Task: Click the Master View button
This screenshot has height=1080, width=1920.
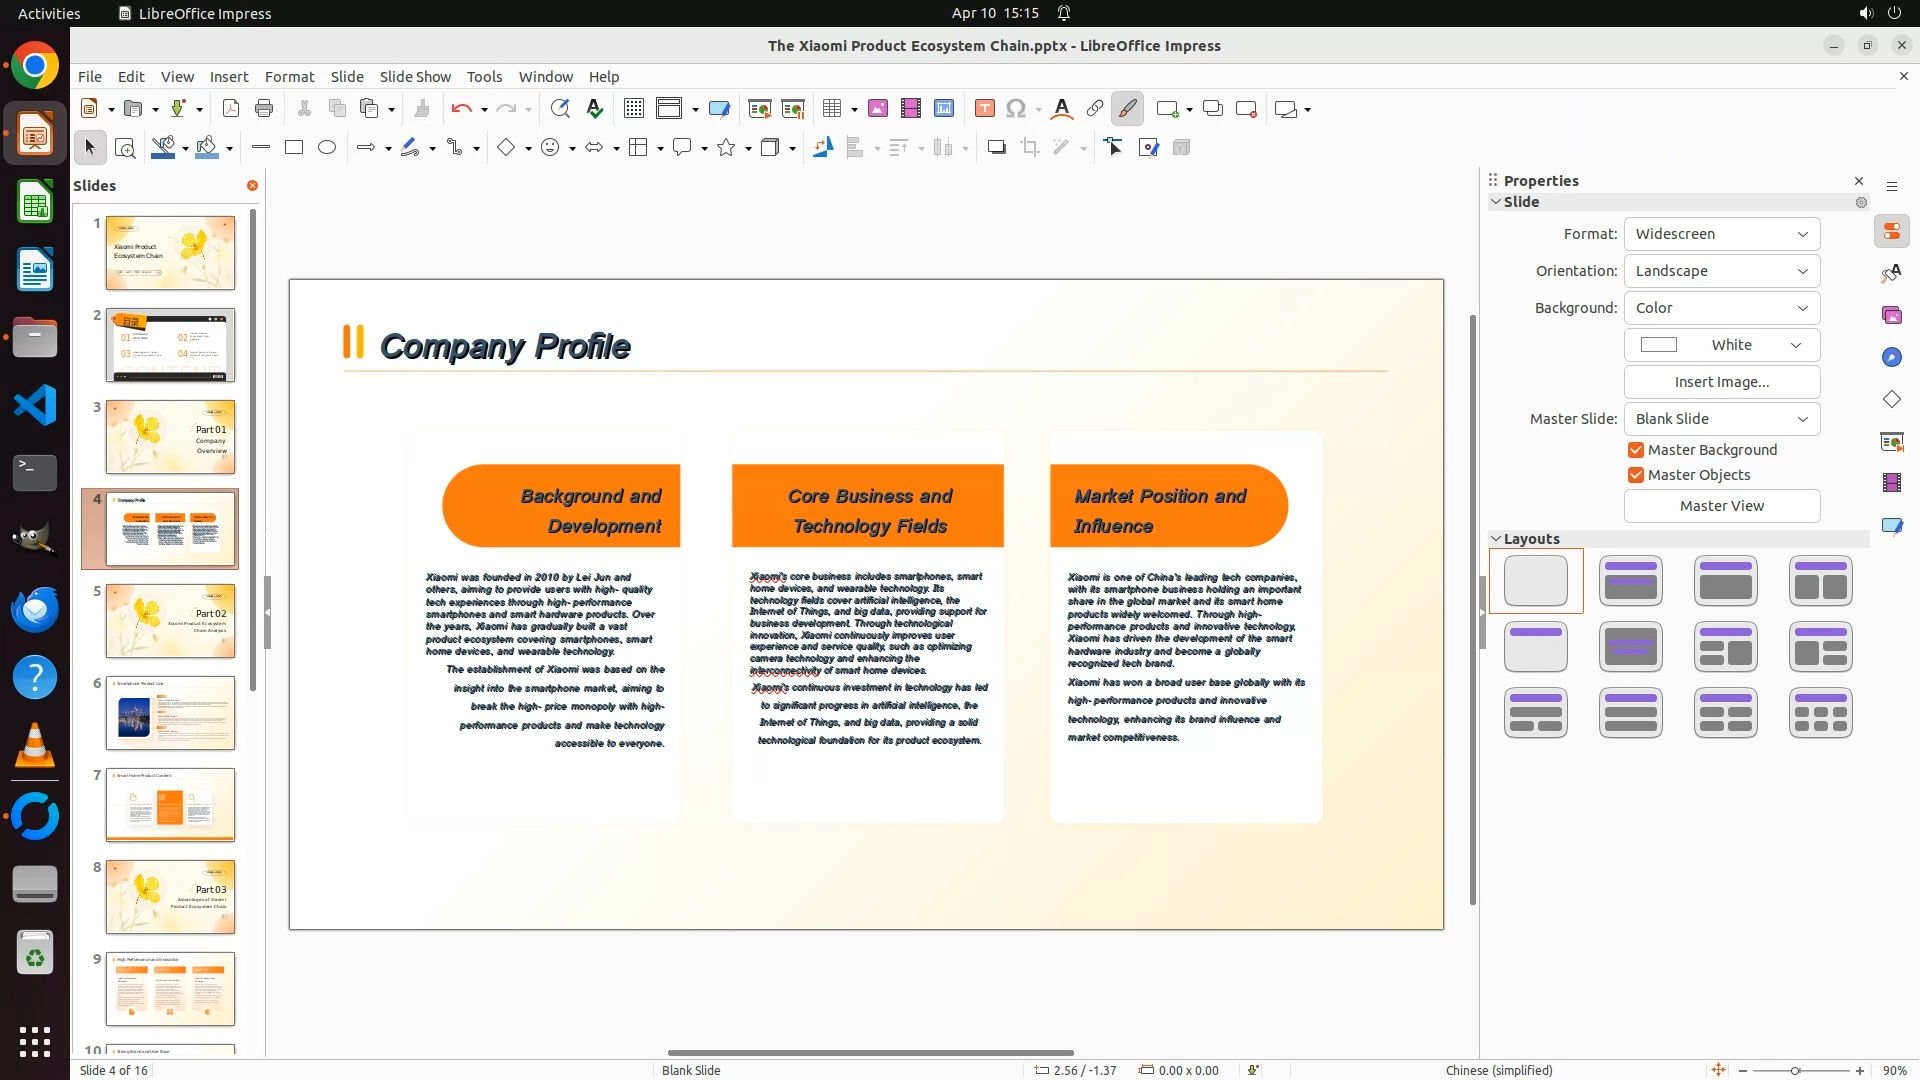Action: tap(1721, 506)
